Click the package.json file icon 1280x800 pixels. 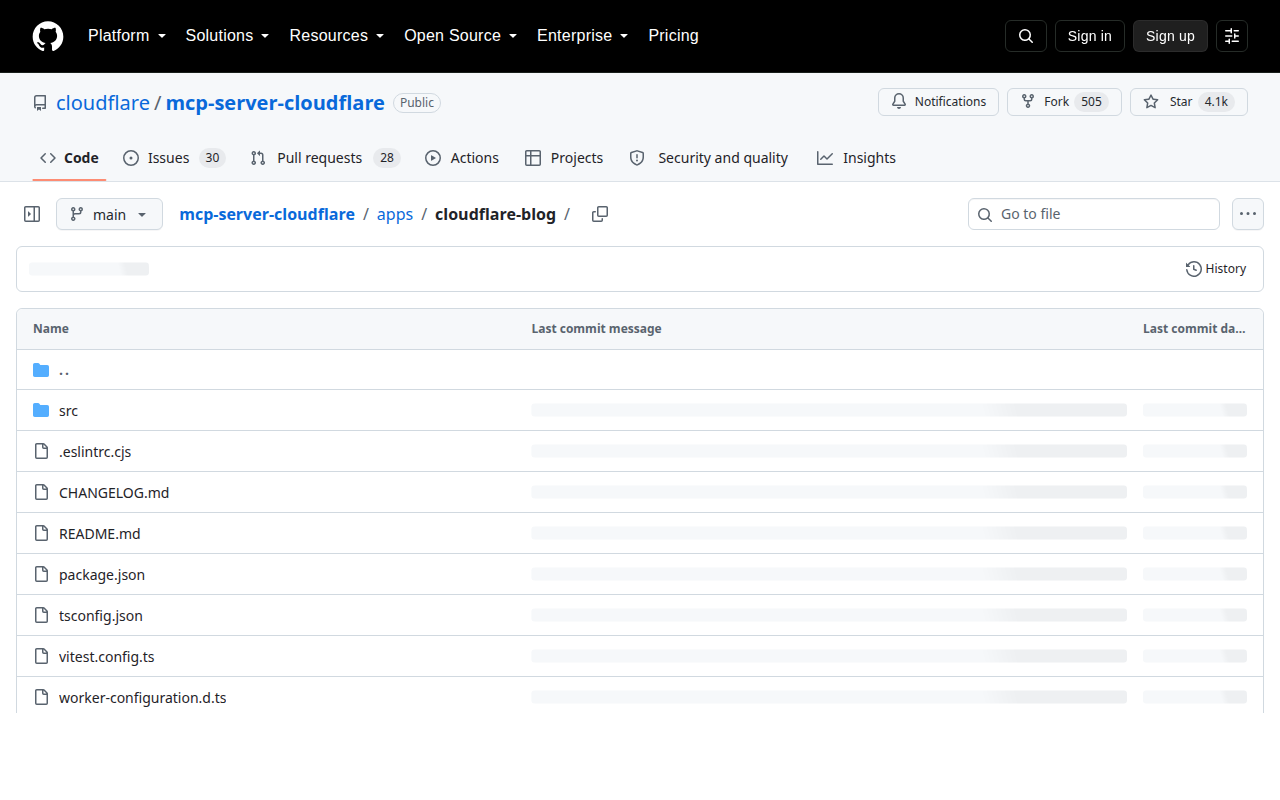point(41,575)
